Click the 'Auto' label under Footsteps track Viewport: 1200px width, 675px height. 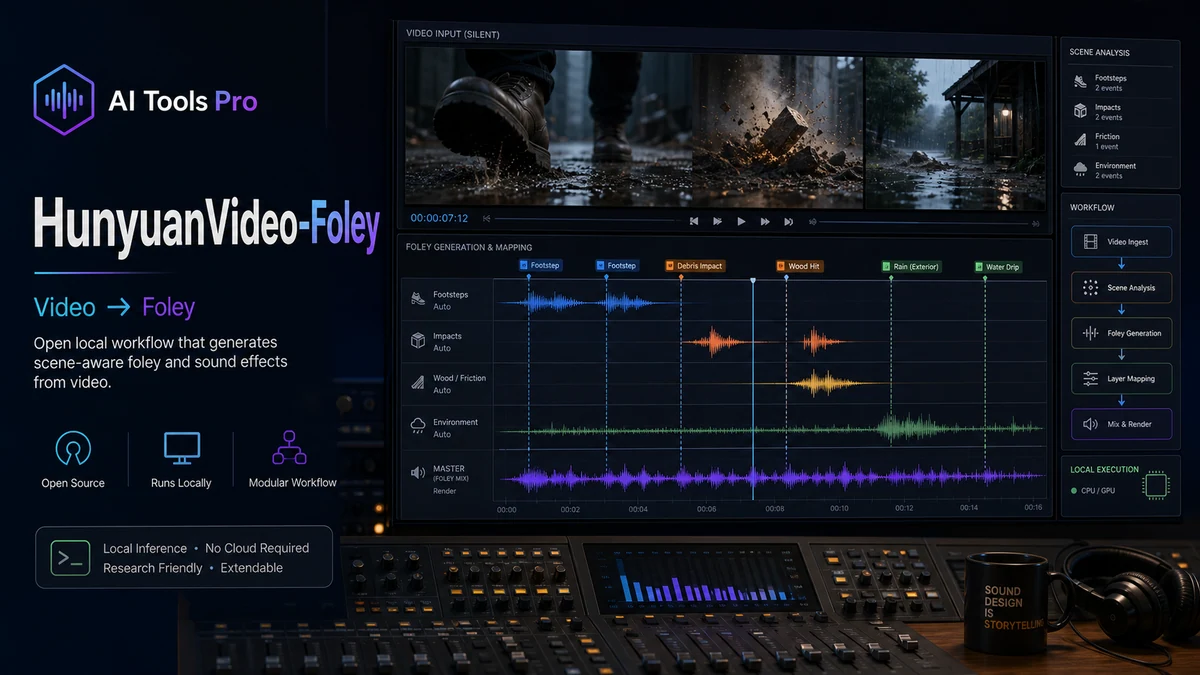coord(441,307)
